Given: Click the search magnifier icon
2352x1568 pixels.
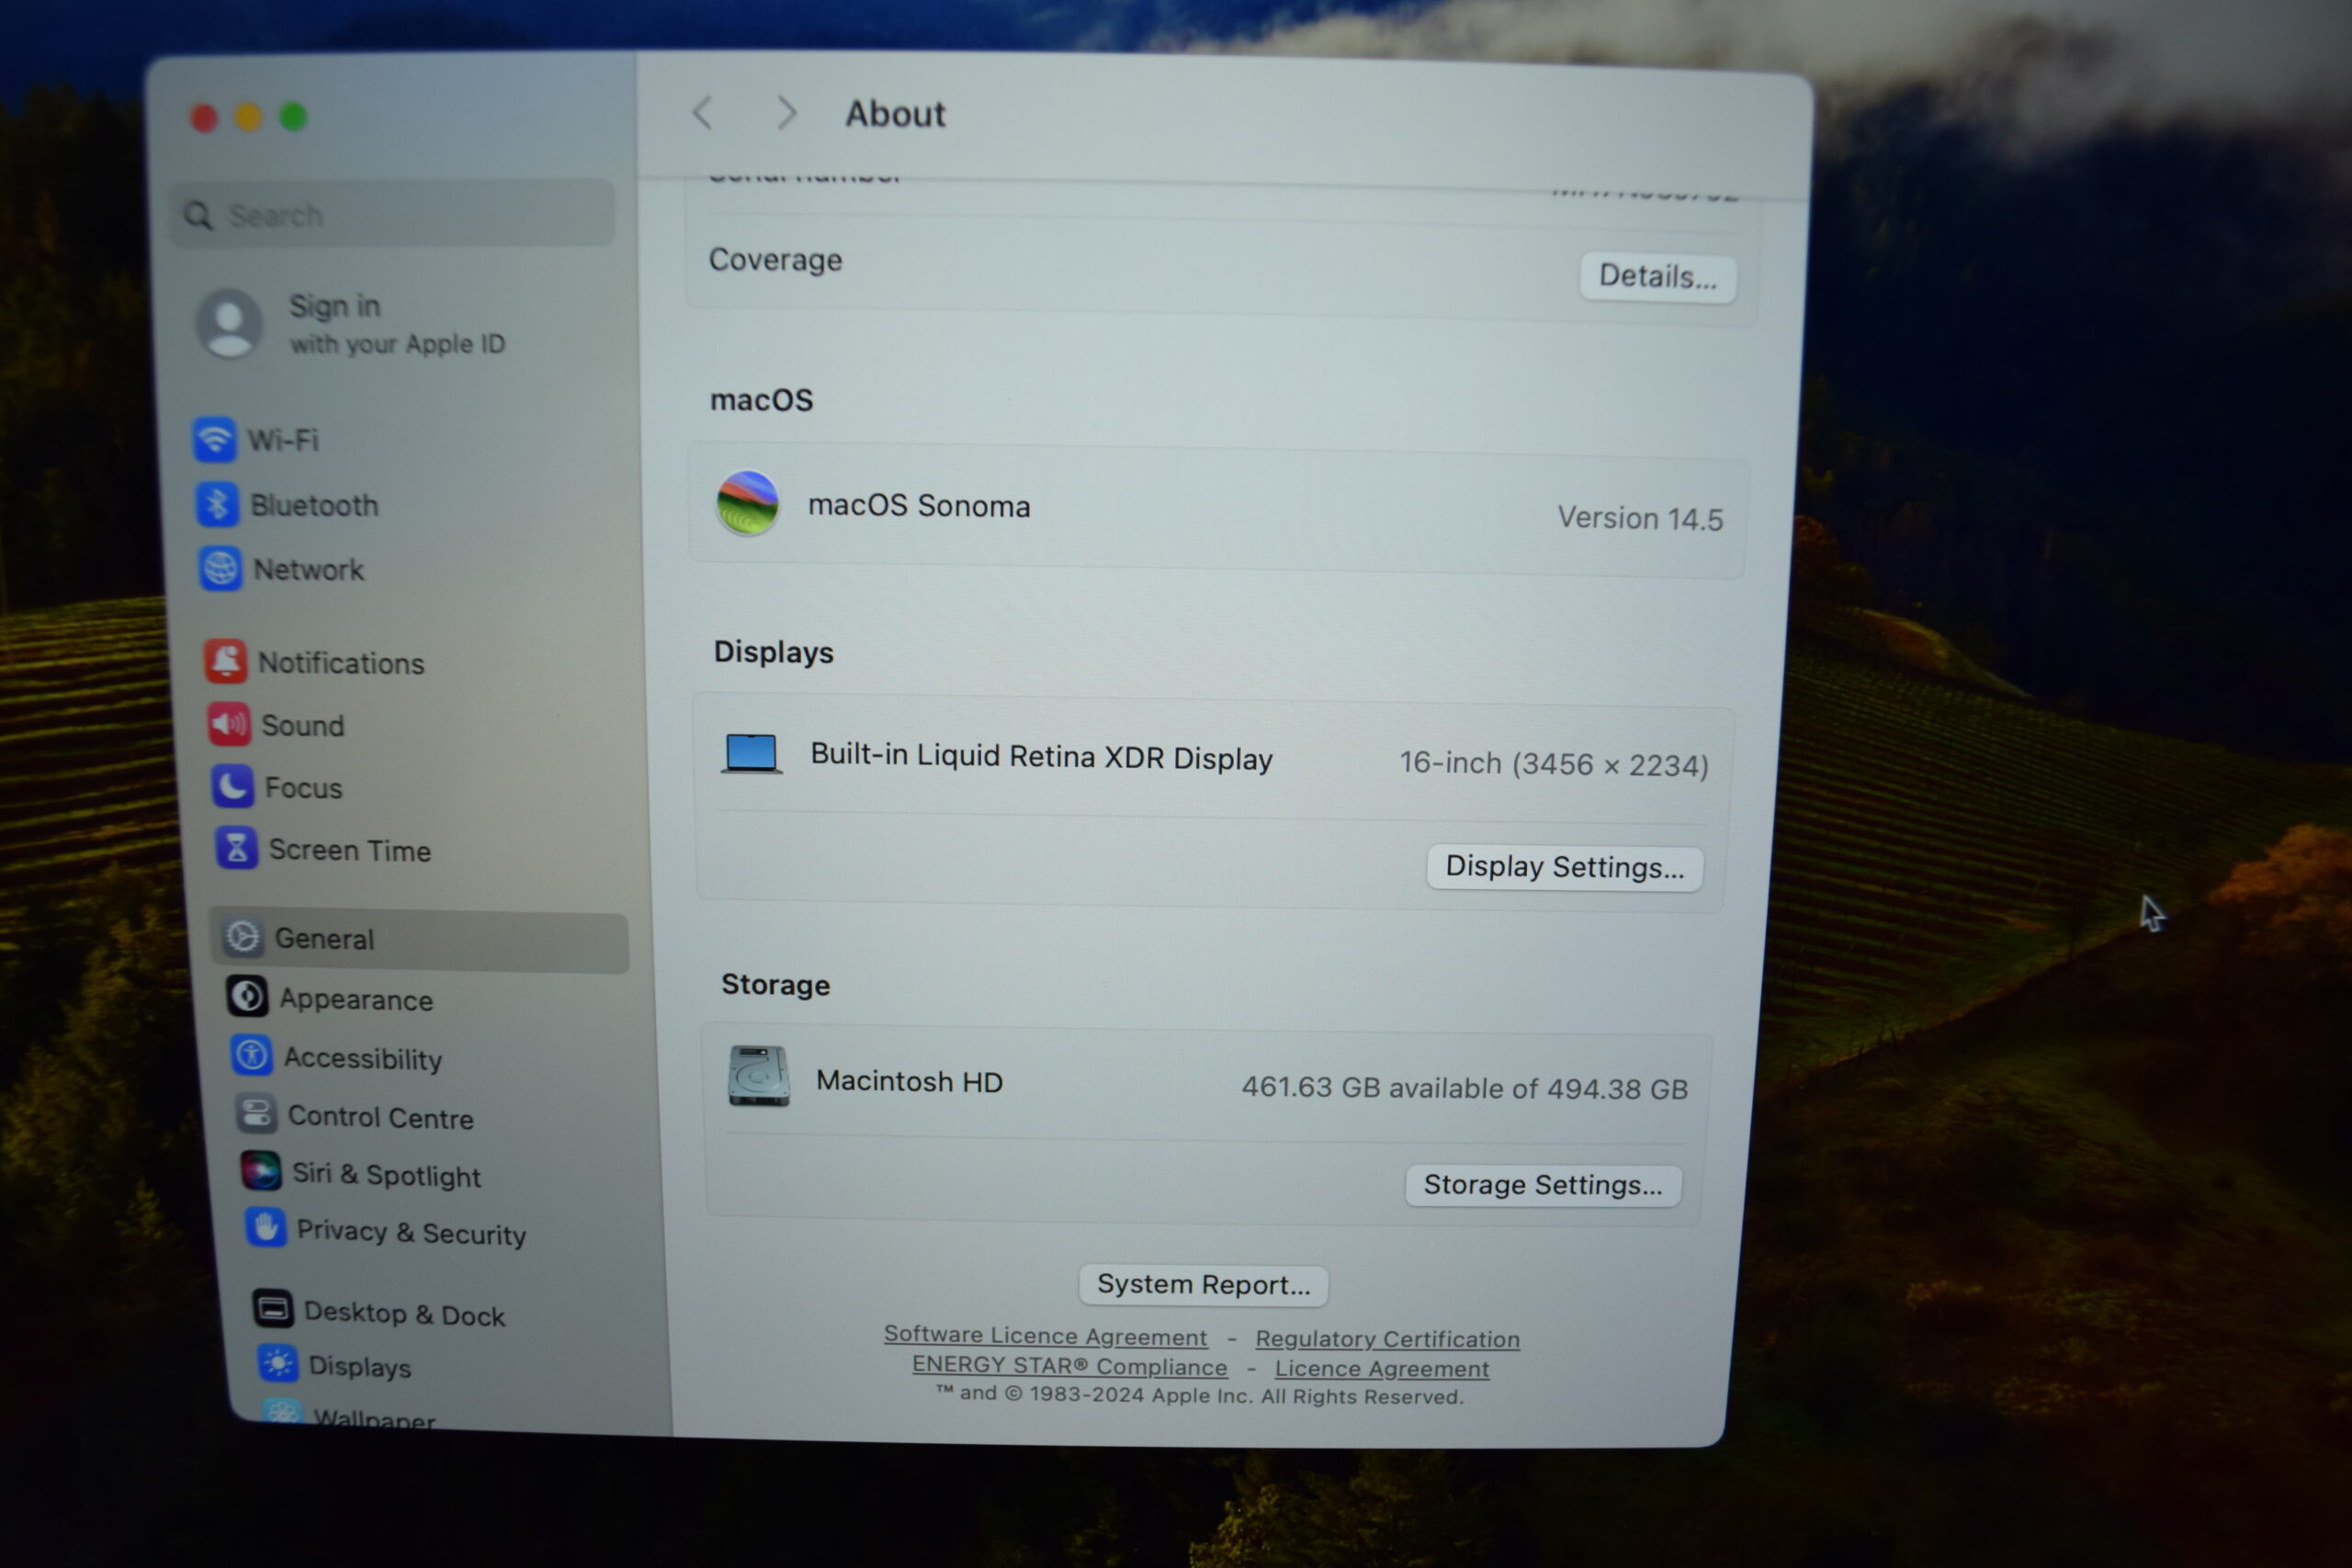Looking at the screenshot, I should (x=198, y=215).
